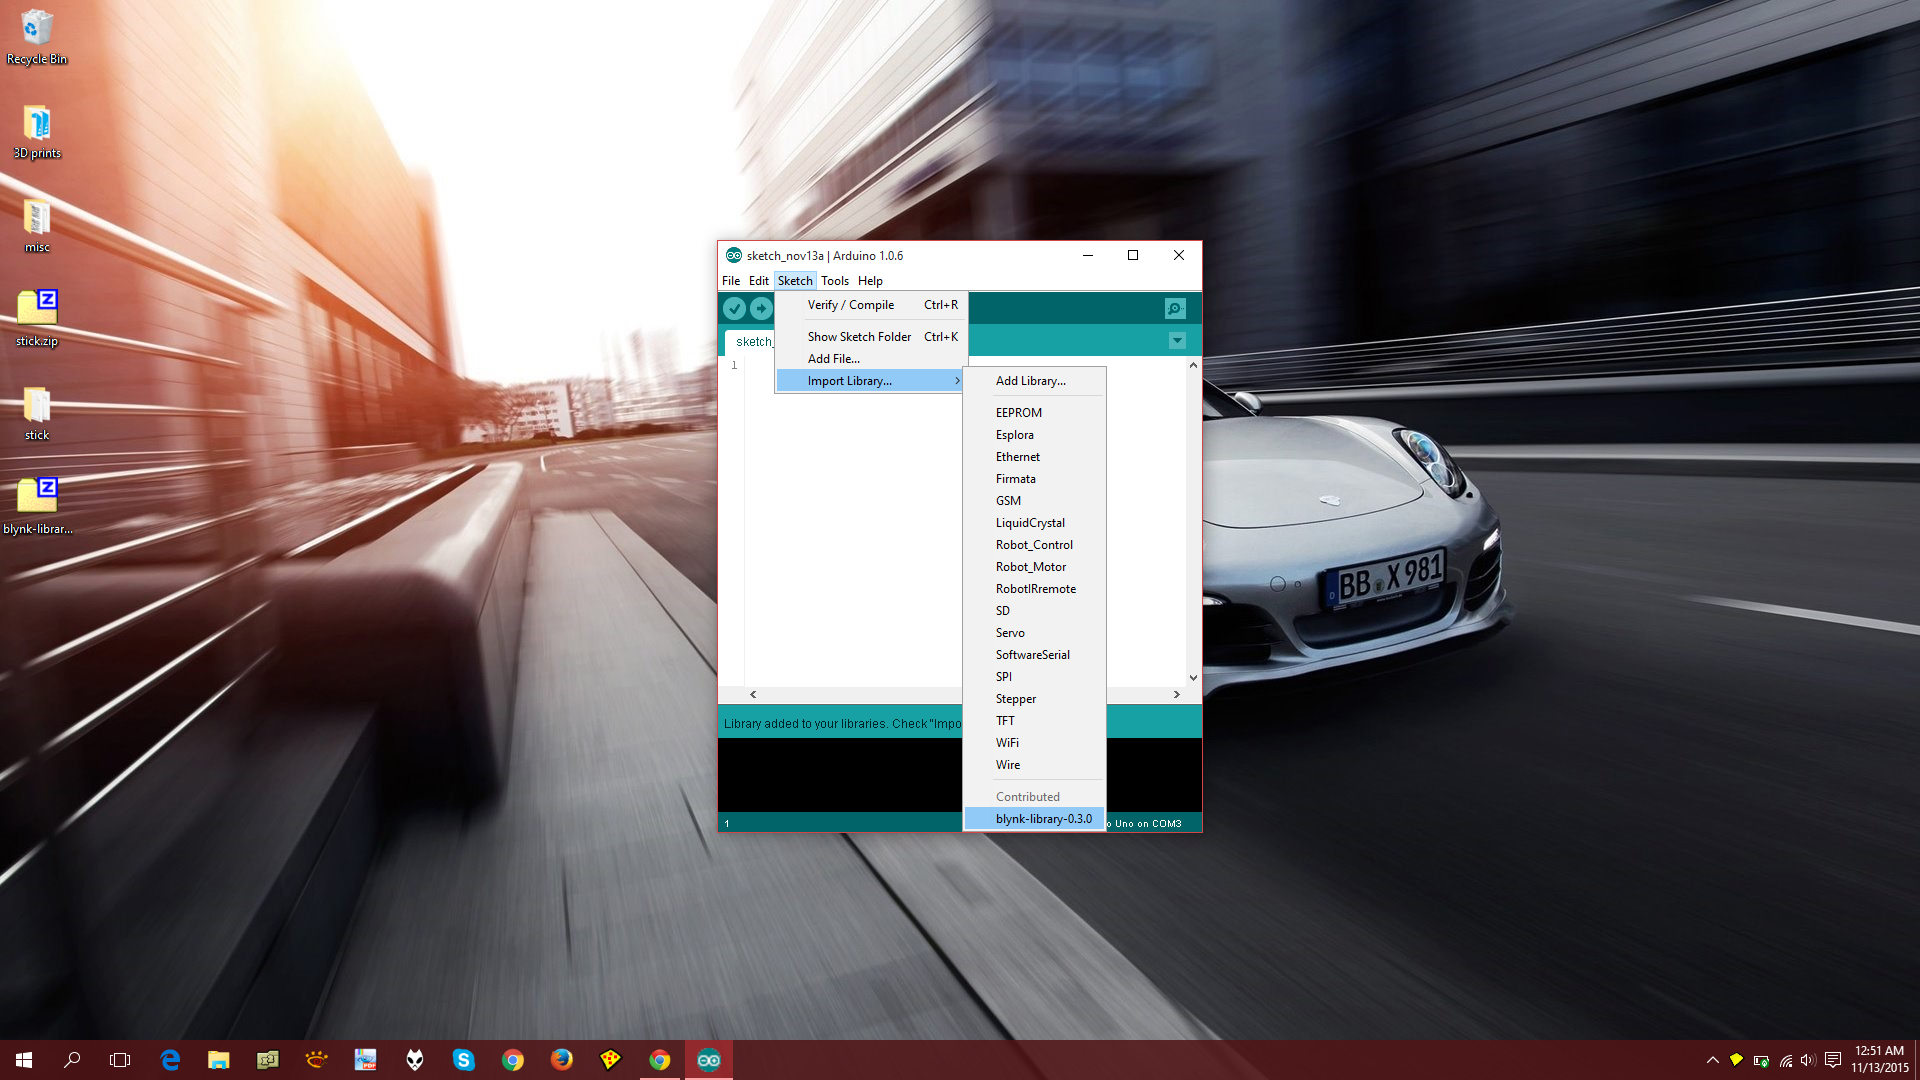Import the Servo library
This screenshot has height=1080, width=1920.
pyautogui.click(x=1034, y=633)
